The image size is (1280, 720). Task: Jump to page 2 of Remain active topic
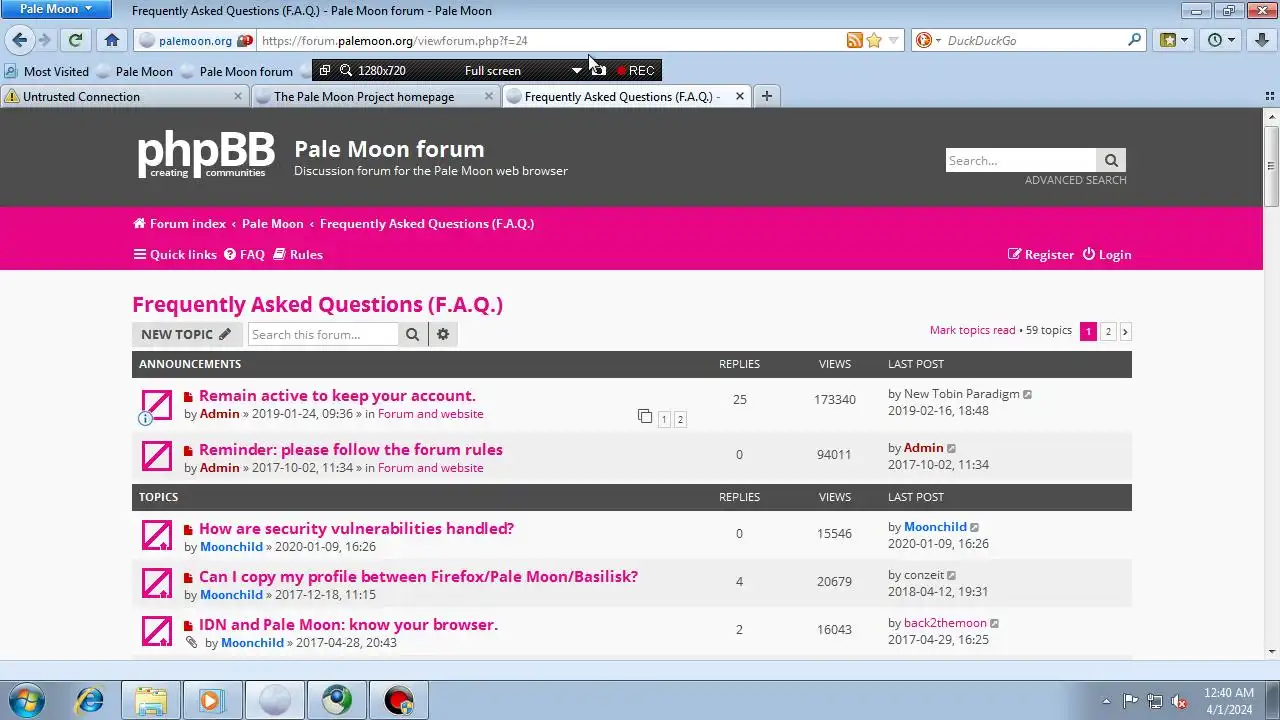tap(680, 419)
